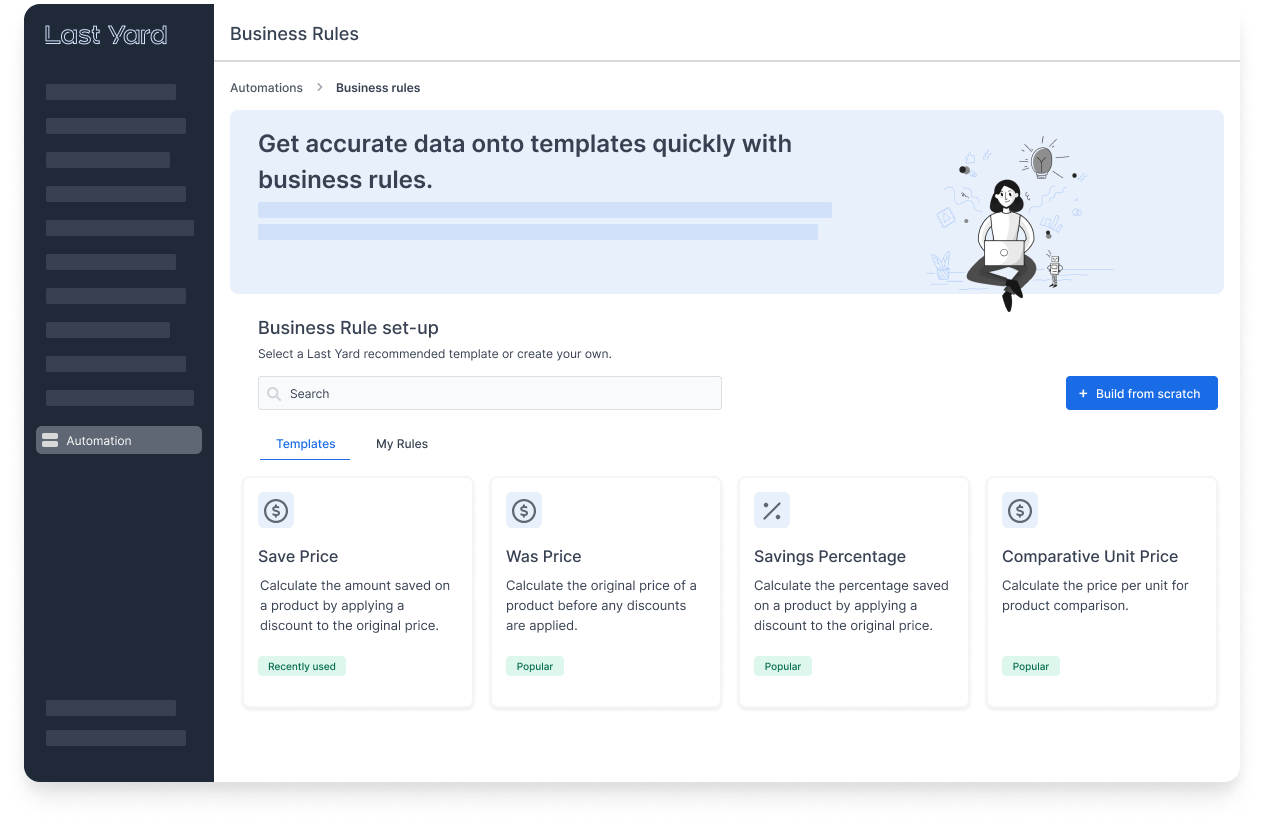The width and height of the screenshot is (1264, 826).
Task: Open the Was Price template title
Action: pyautogui.click(x=543, y=557)
